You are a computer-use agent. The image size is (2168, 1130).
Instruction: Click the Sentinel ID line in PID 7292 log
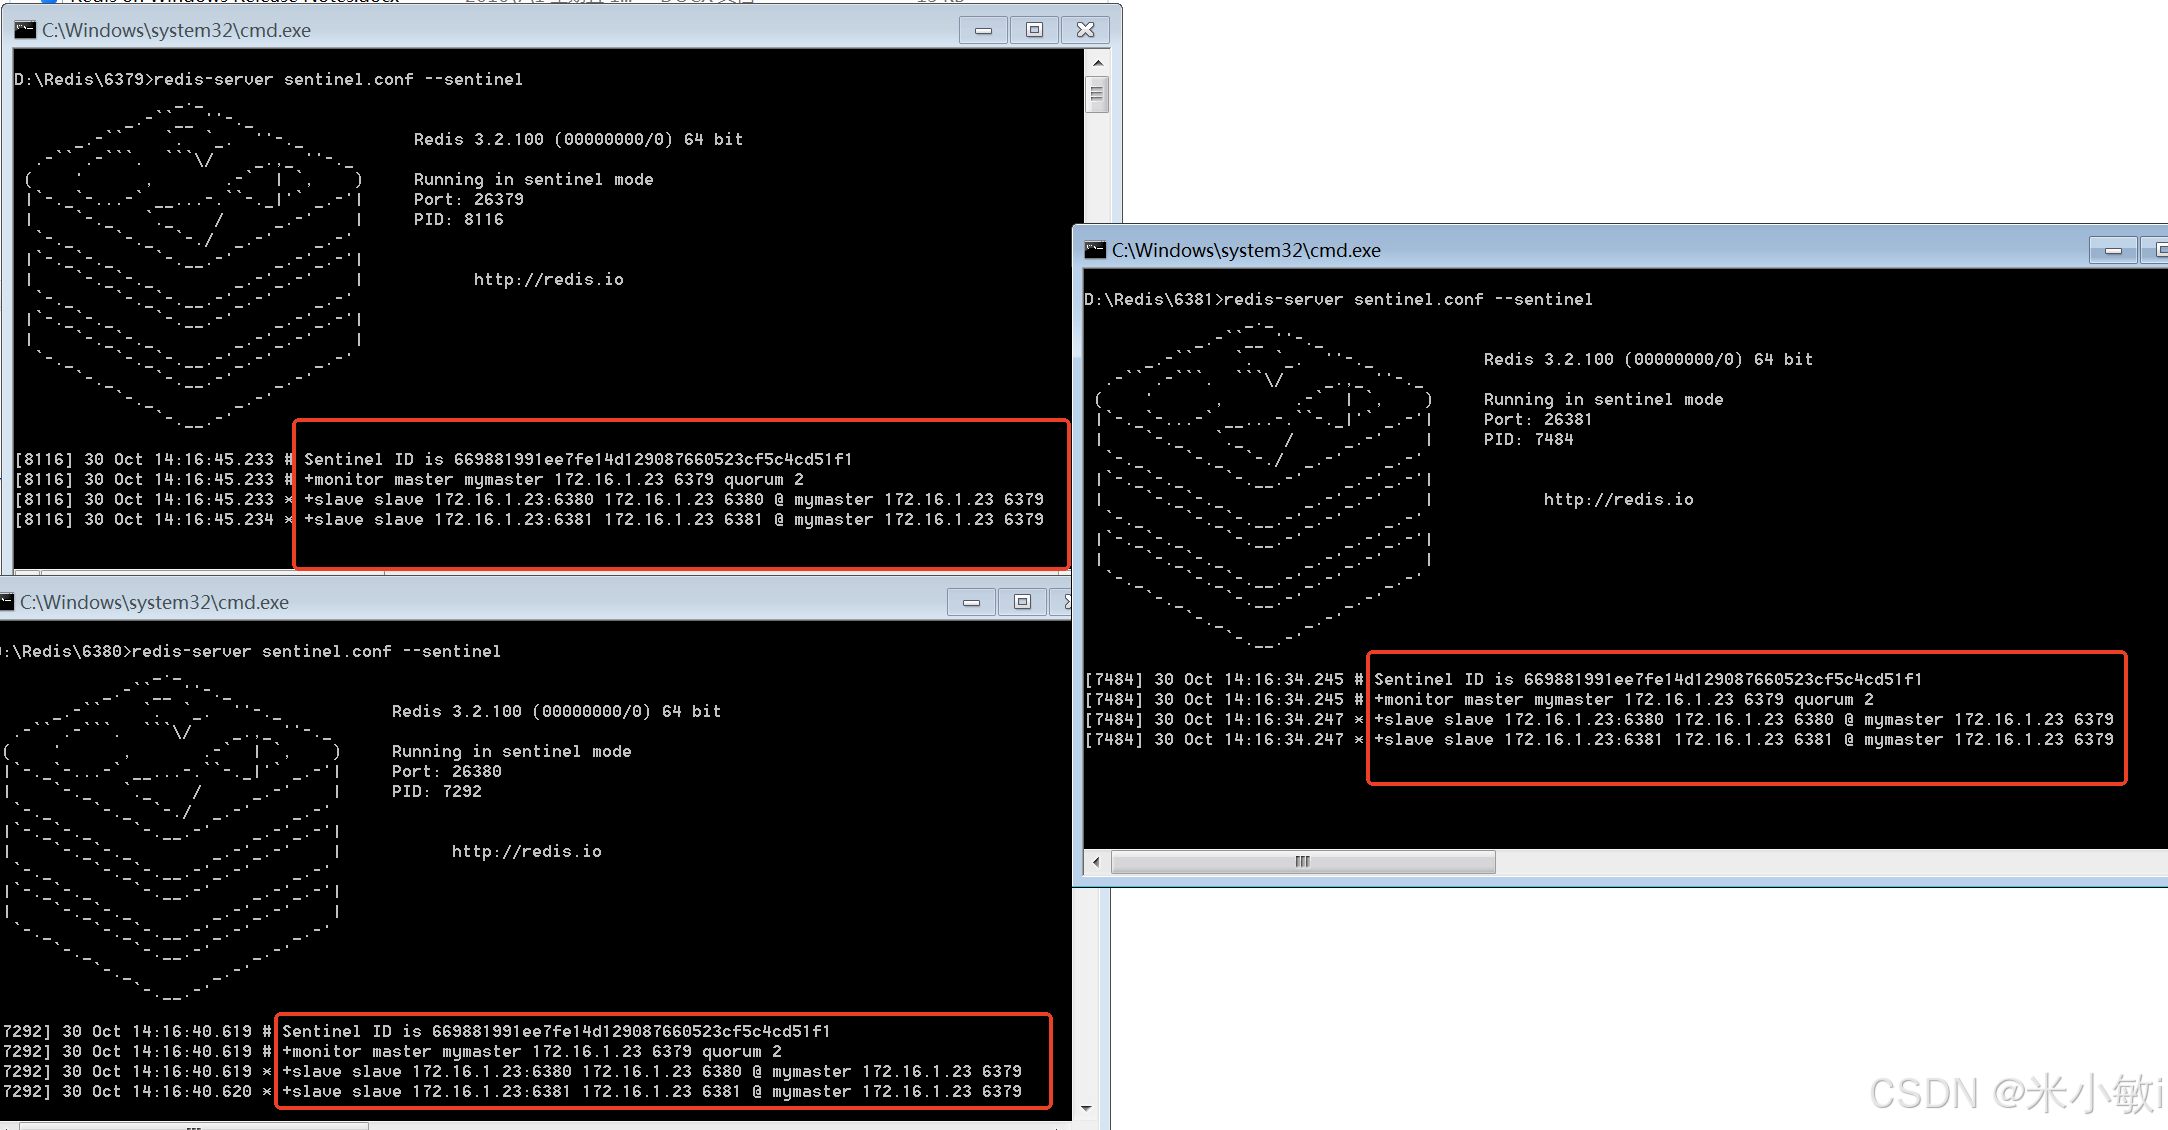tap(556, 1031)
